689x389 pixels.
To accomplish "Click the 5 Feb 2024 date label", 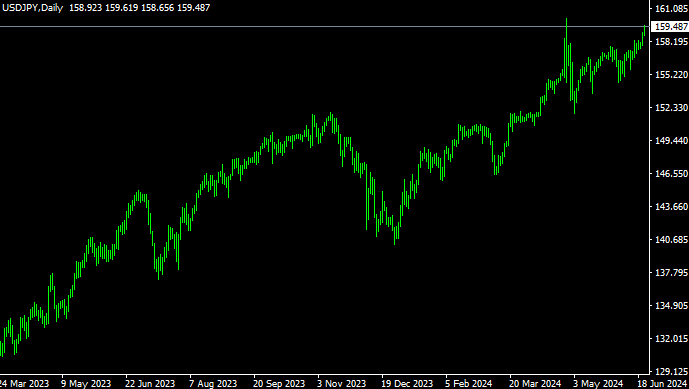I will (x=468, y=384).
